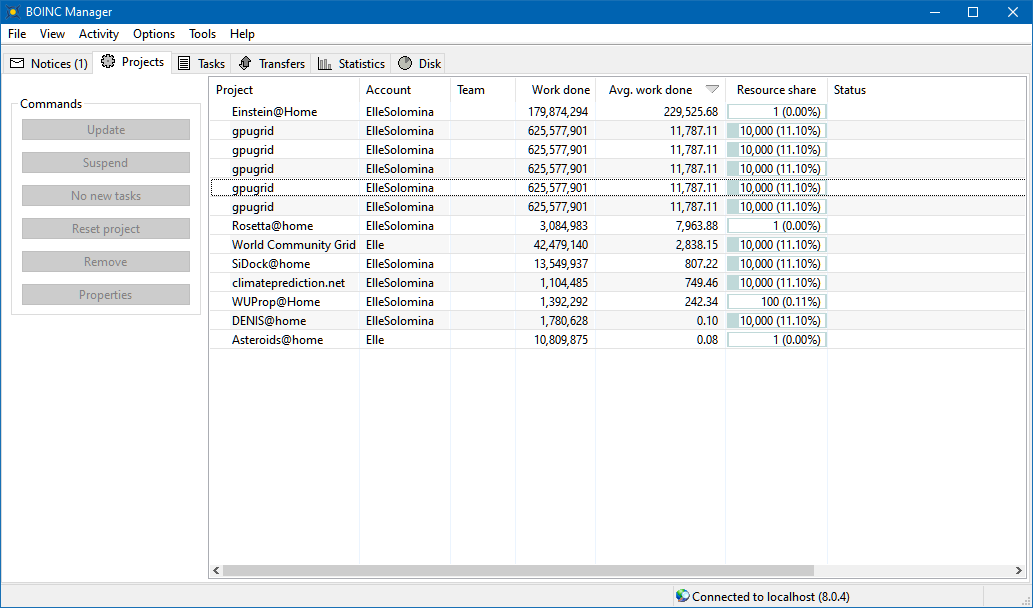Click the average work value 229,525.68
Screen dimensions: 1033x608
click(690, 112)
